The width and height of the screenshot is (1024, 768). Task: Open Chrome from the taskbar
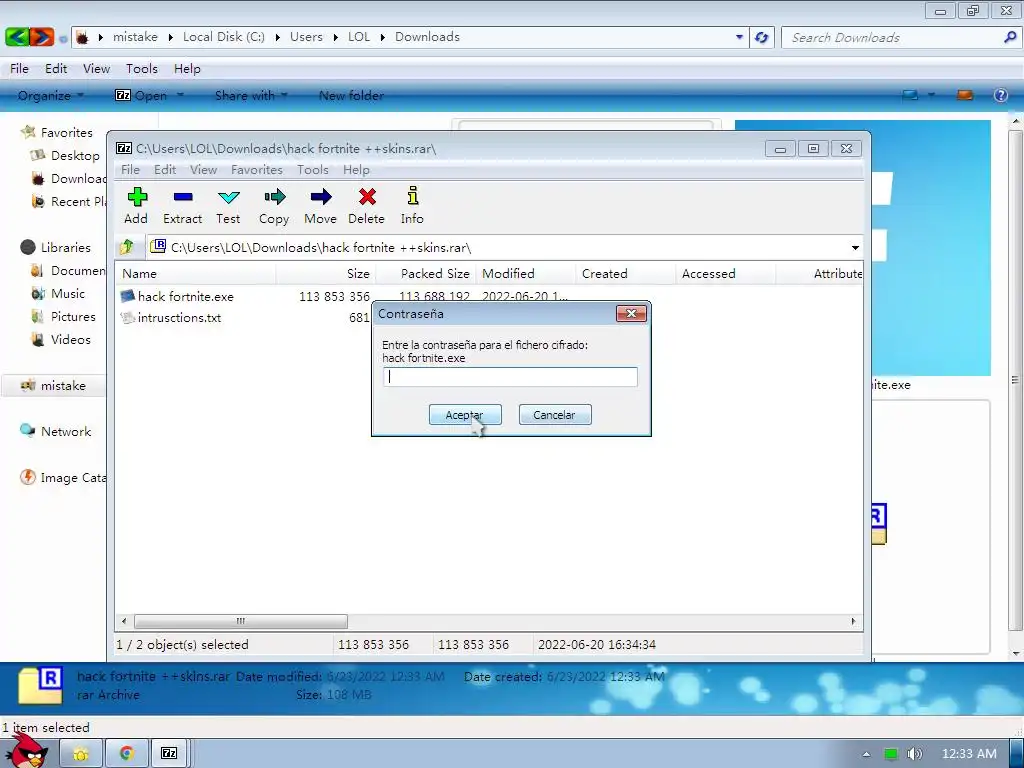[127, 754]
